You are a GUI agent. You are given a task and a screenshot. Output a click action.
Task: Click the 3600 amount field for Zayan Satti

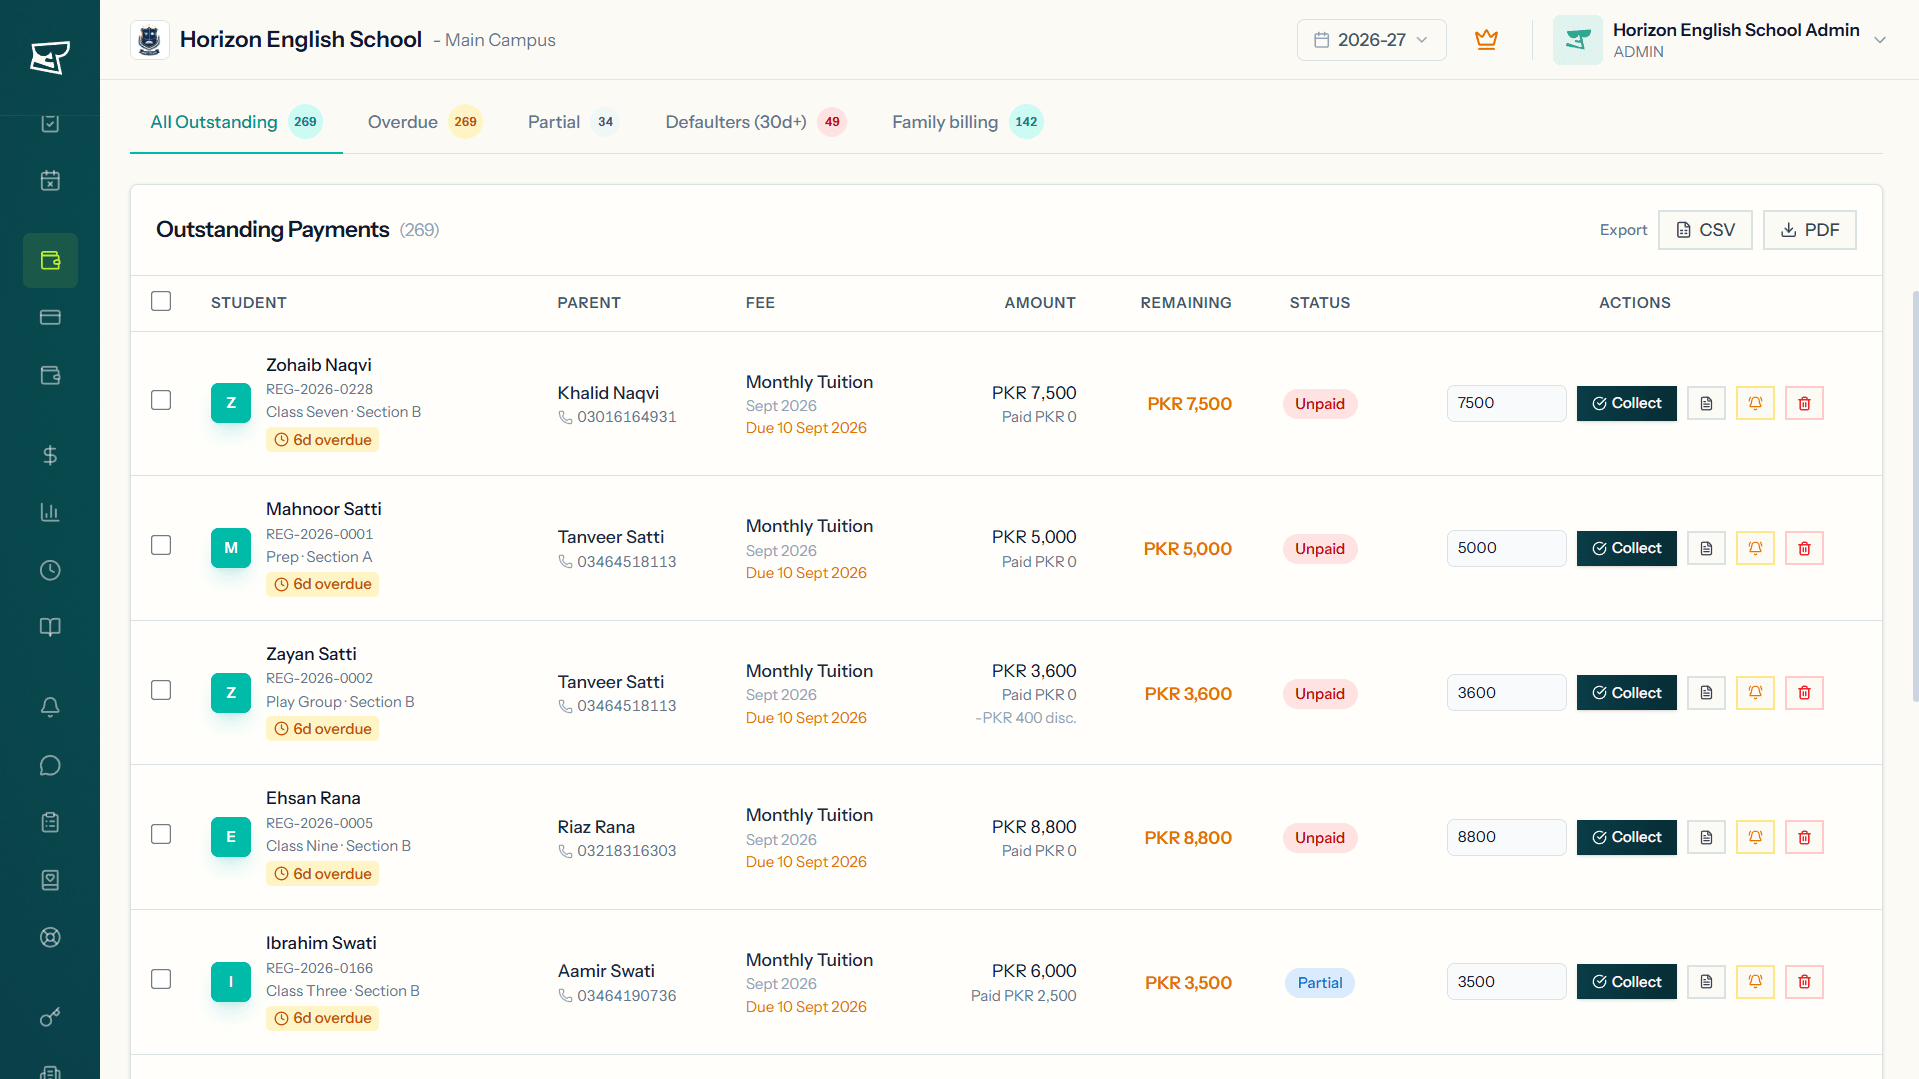1506,693
